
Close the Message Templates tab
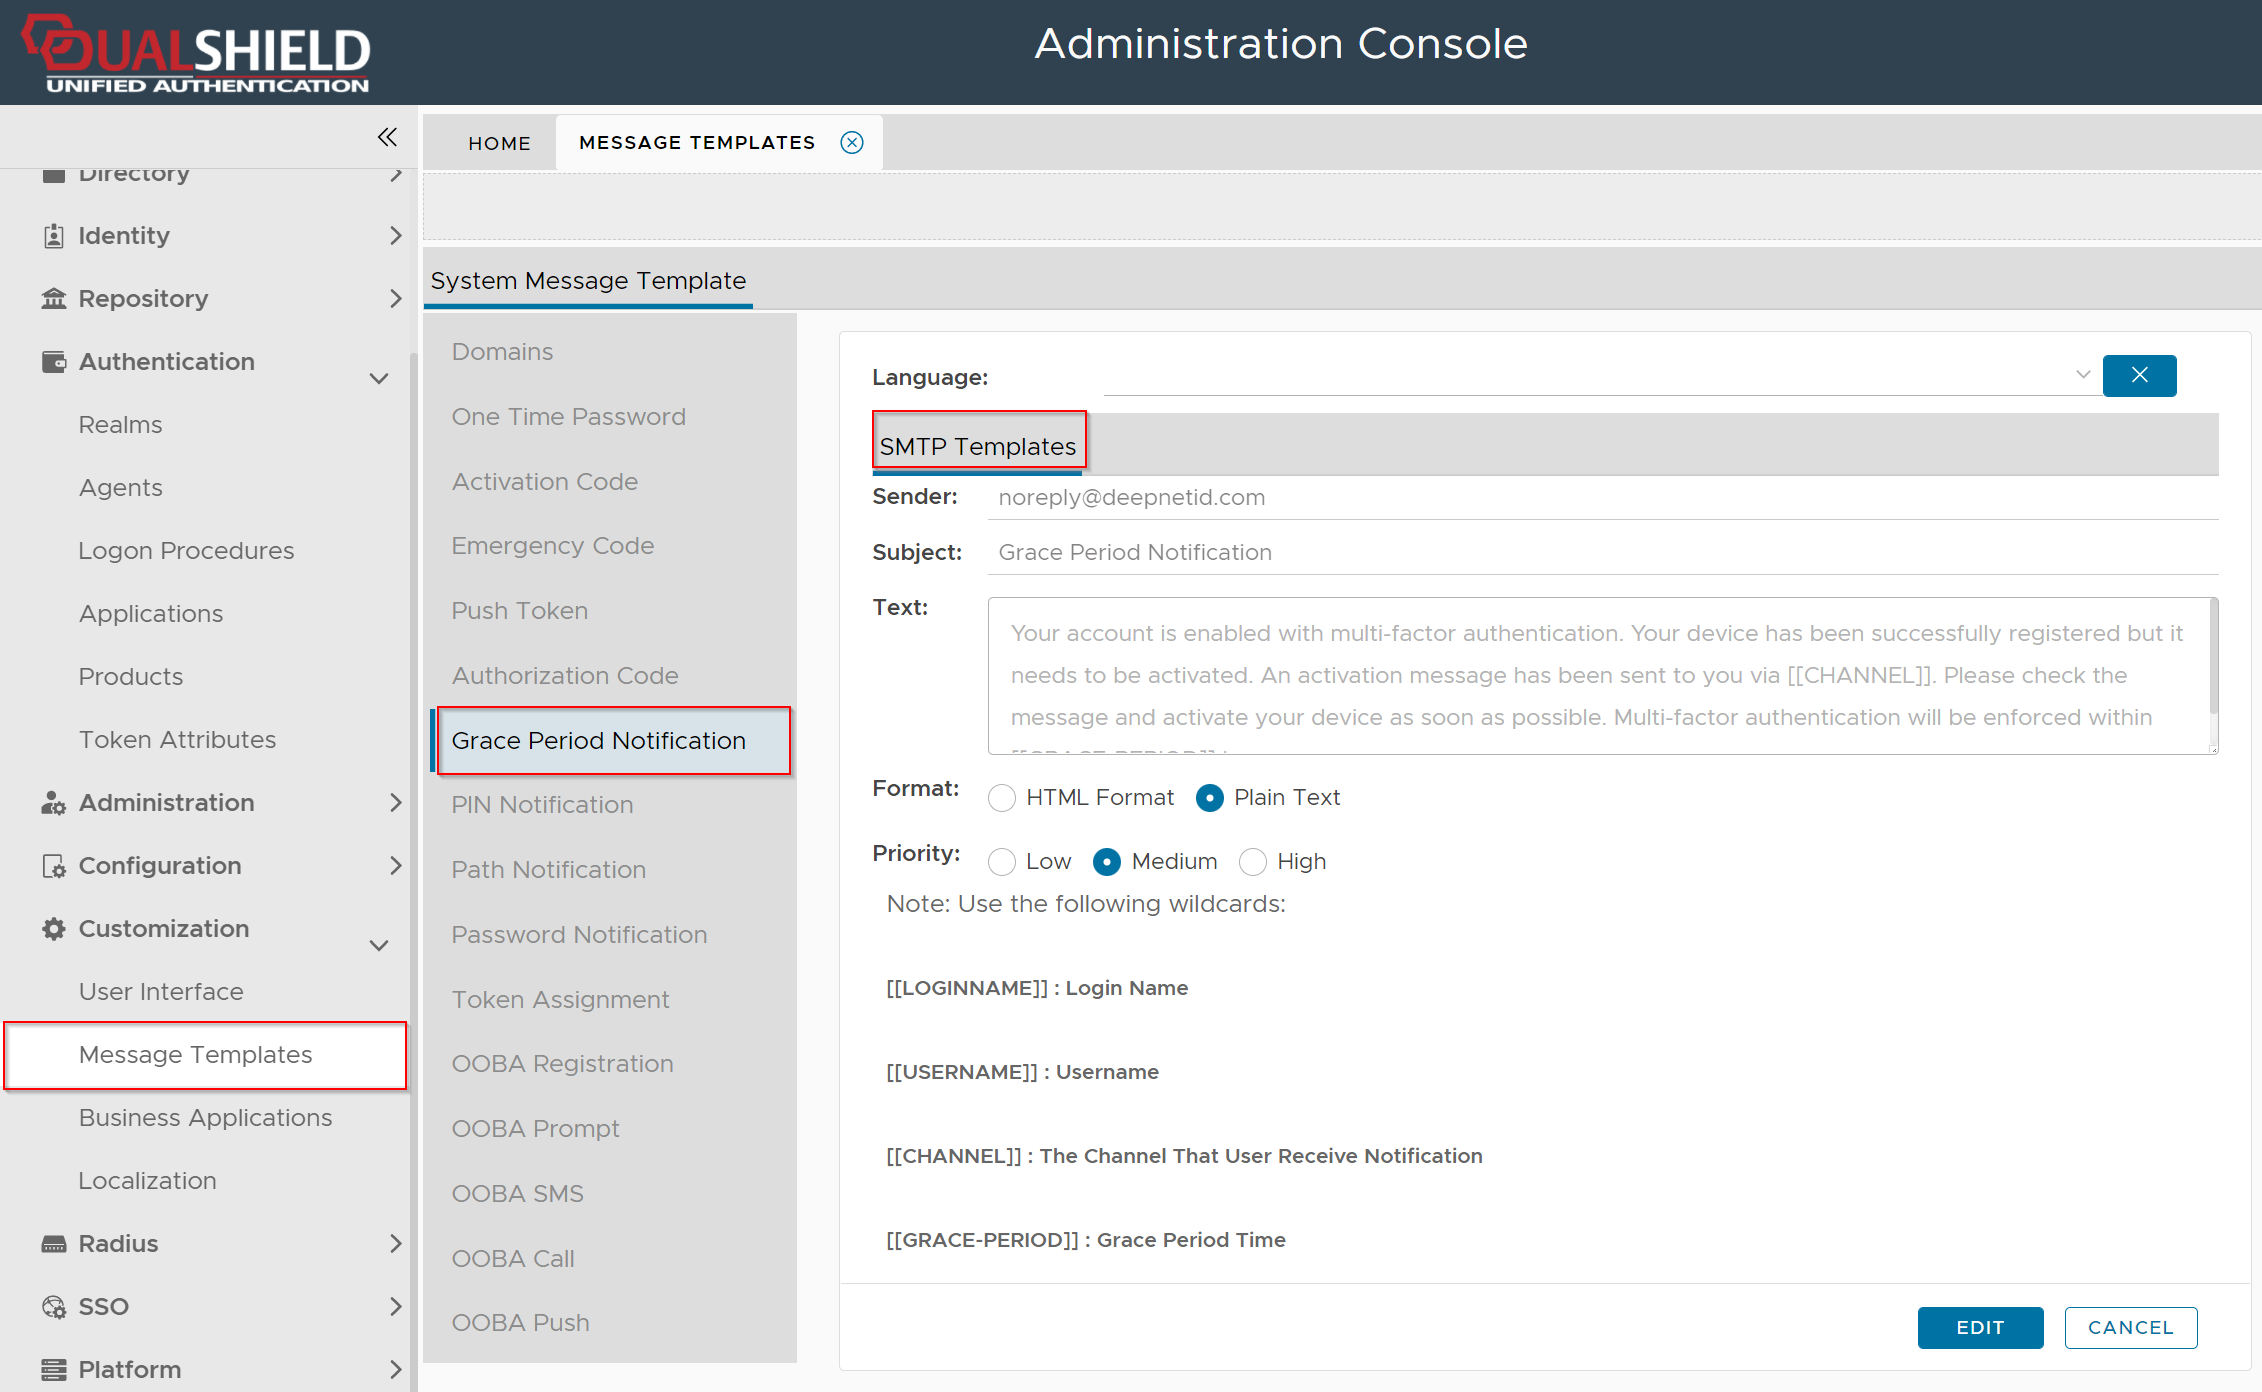tap(852, 143)
